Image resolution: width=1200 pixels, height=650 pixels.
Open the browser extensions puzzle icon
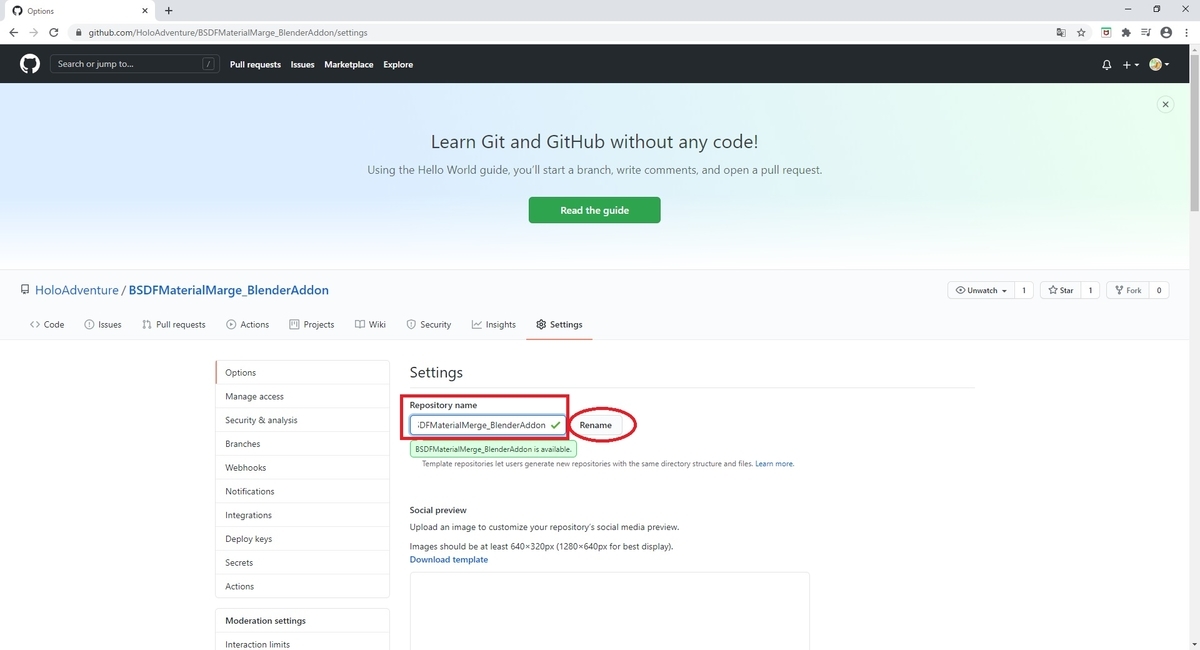coord(1126,32)
